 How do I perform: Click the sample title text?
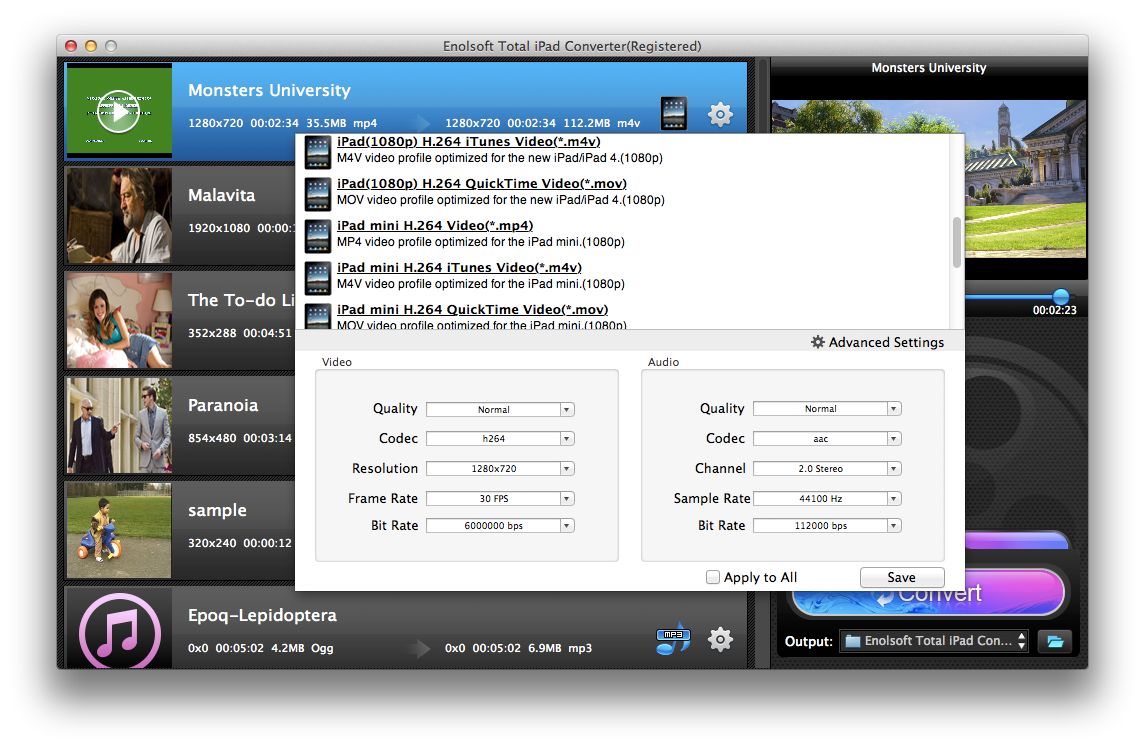217,511
